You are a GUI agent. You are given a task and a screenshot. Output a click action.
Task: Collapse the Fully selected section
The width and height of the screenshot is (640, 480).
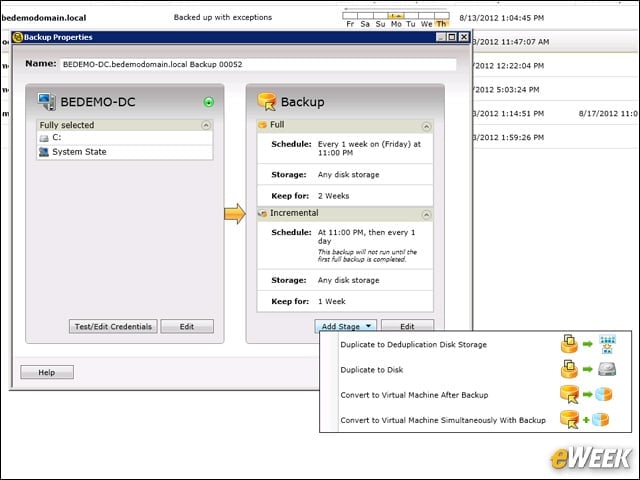pyautogui.click(x=206, y=125)
